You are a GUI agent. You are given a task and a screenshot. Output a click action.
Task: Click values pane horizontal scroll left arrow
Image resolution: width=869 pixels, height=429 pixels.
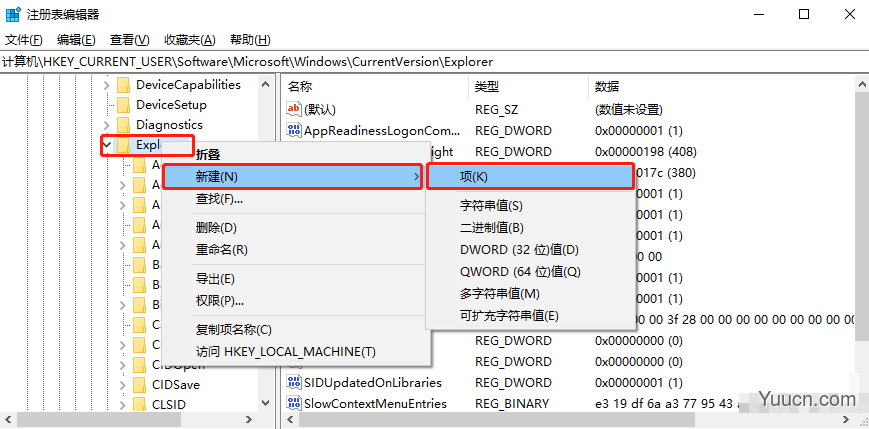289,420
